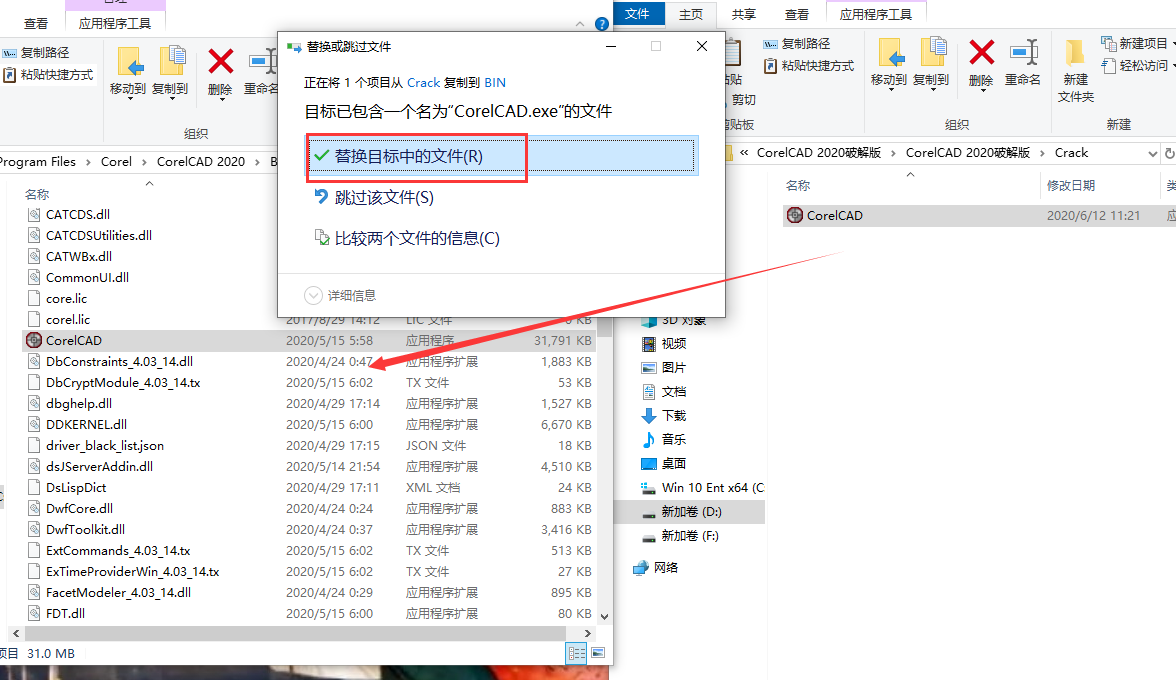Choose 跳过该文件(S) in the dialog
This screenshot has height=680, width=1176.
tap(383, 198)
